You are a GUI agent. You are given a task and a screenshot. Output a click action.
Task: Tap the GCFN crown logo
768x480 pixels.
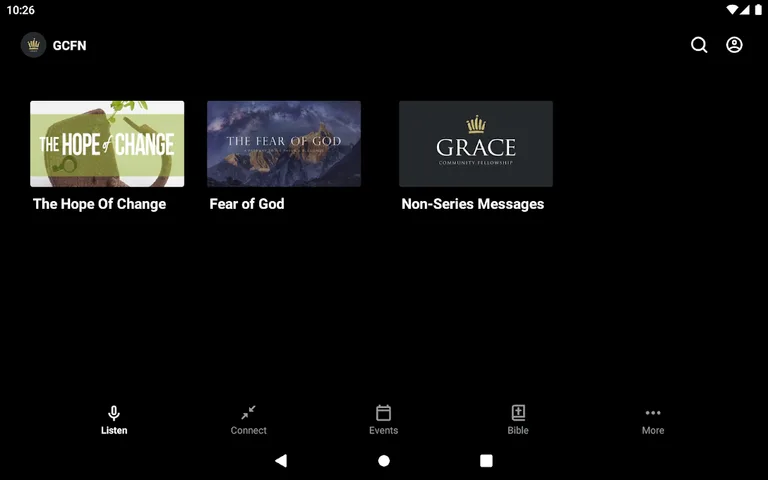click(34, 45)
